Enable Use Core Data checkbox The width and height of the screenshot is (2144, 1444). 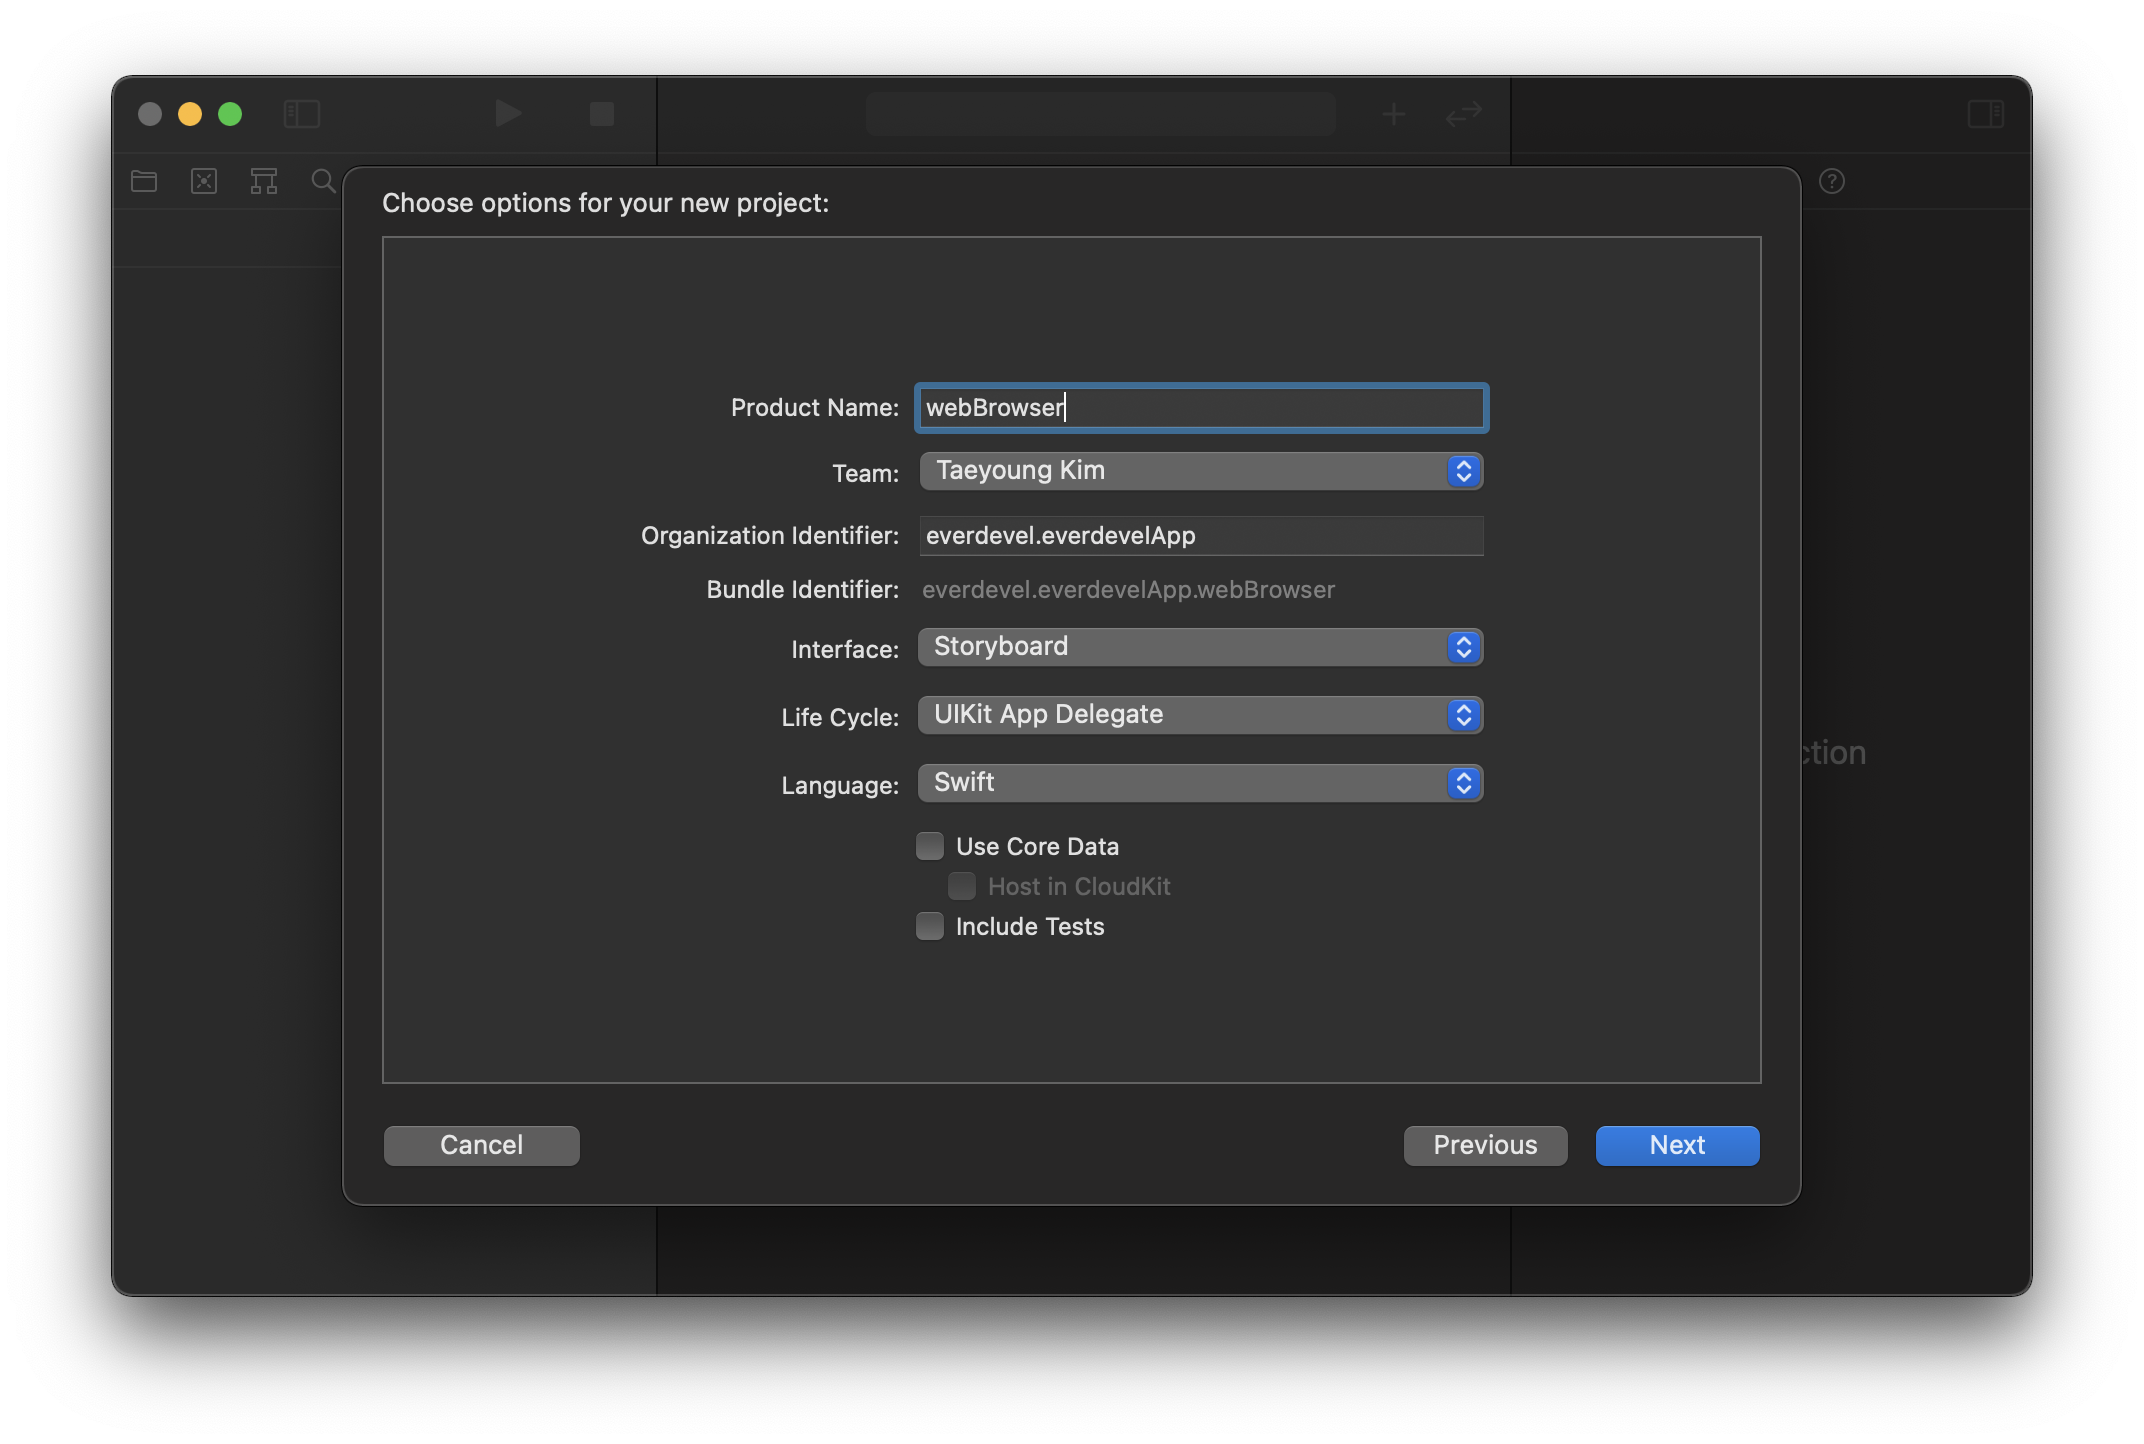pos(929,844)
